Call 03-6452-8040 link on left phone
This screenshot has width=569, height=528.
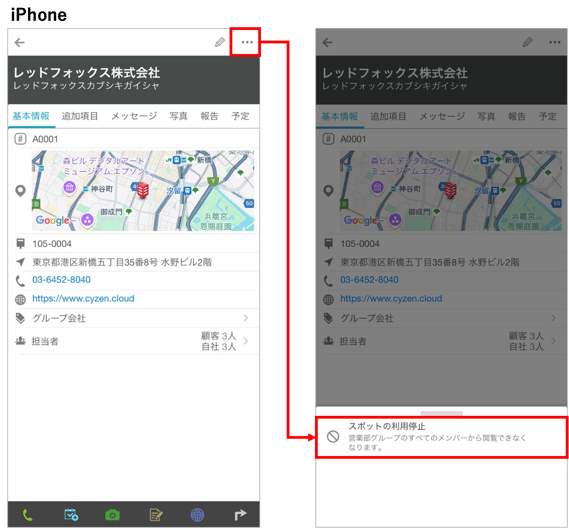[x=61, y=280]
